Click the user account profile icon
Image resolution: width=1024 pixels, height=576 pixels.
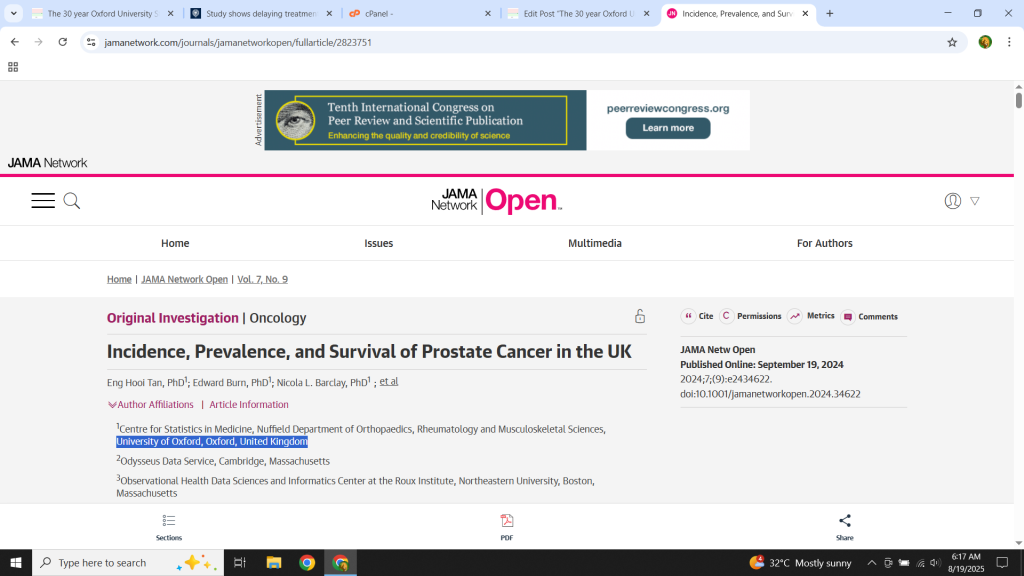(952, 201)
